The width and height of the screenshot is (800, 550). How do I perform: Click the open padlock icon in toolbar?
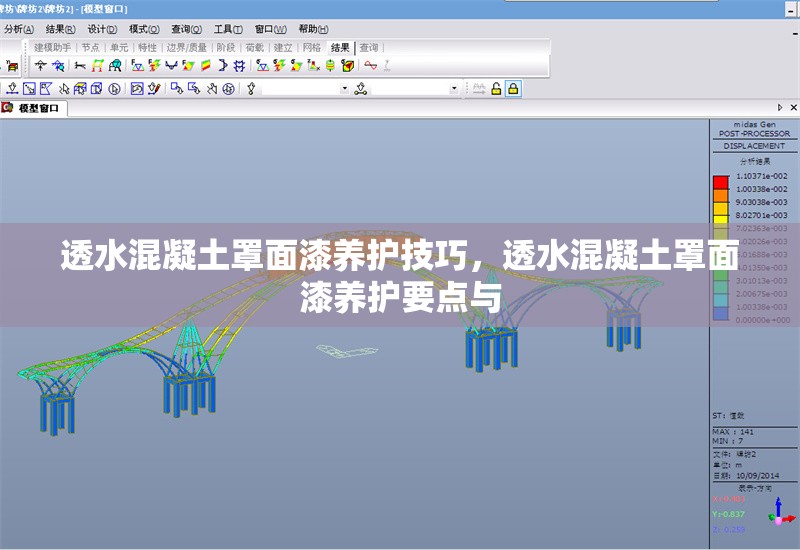tap(496, 89)
